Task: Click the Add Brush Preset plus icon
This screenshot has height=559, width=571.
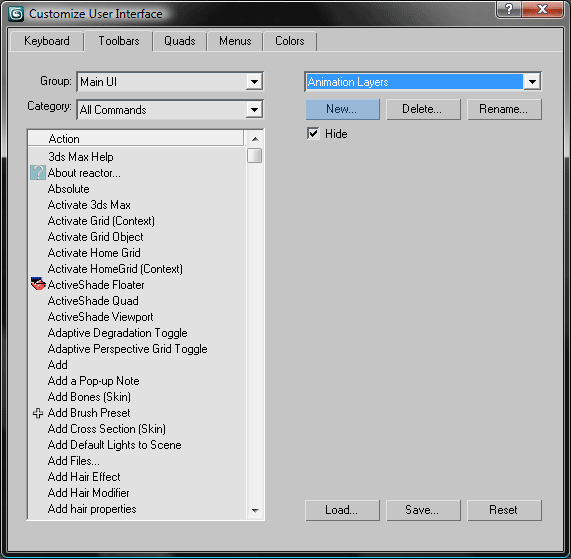Action: pos(38,413)
